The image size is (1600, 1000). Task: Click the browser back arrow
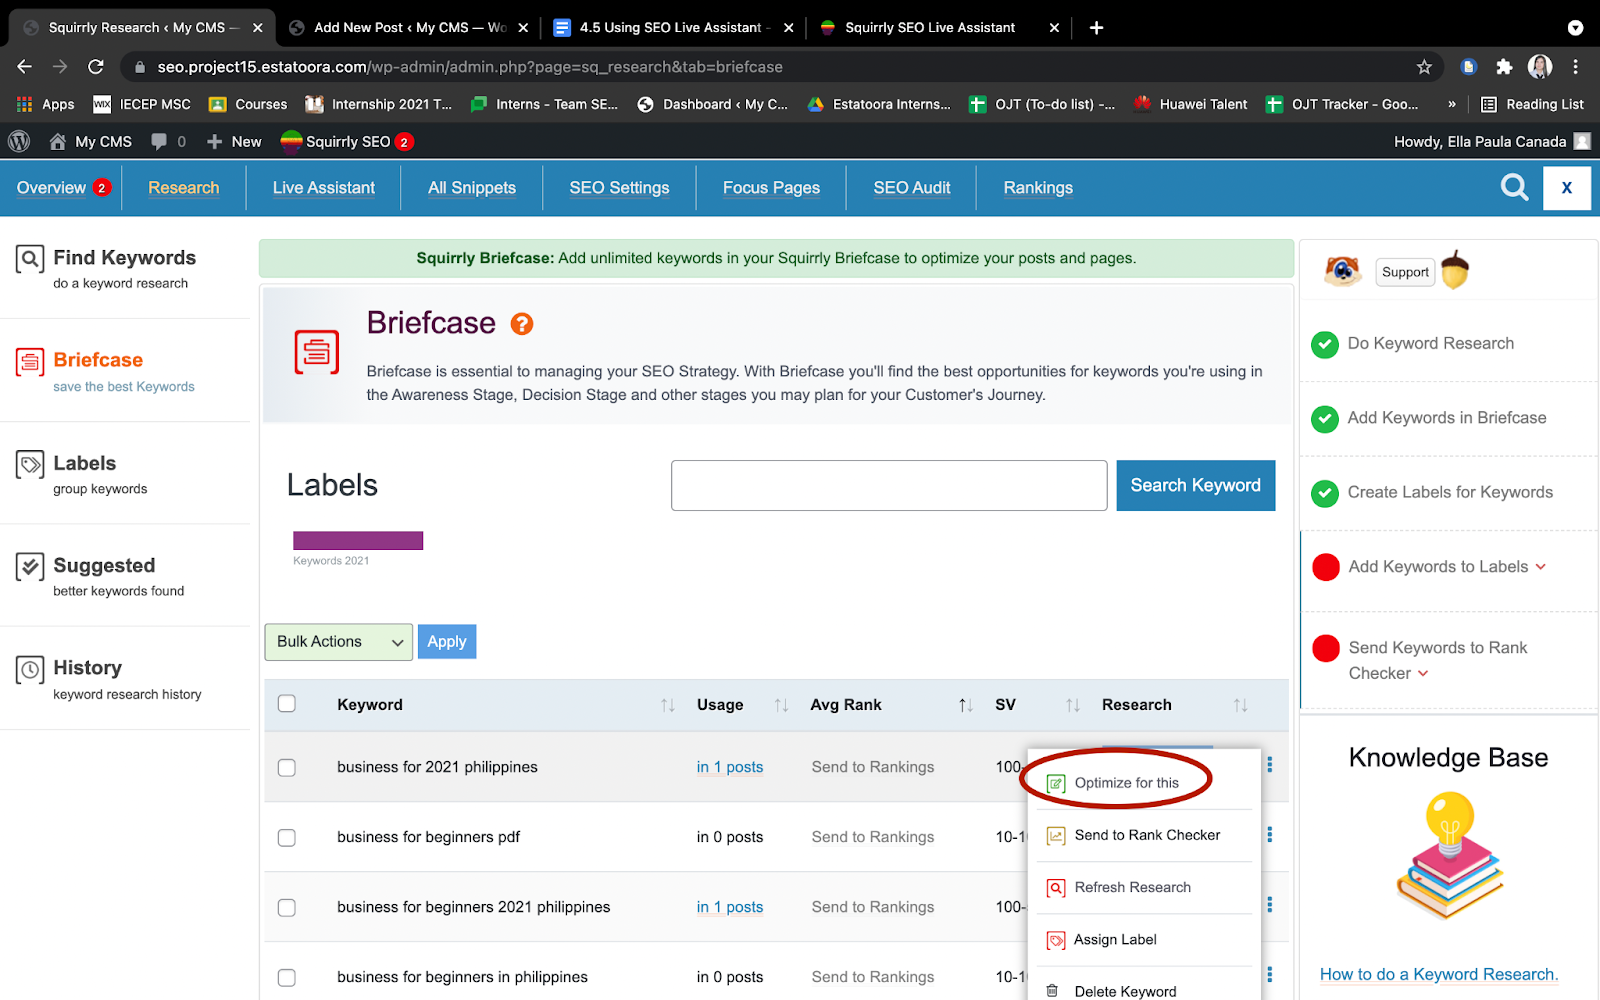[25, 67]
